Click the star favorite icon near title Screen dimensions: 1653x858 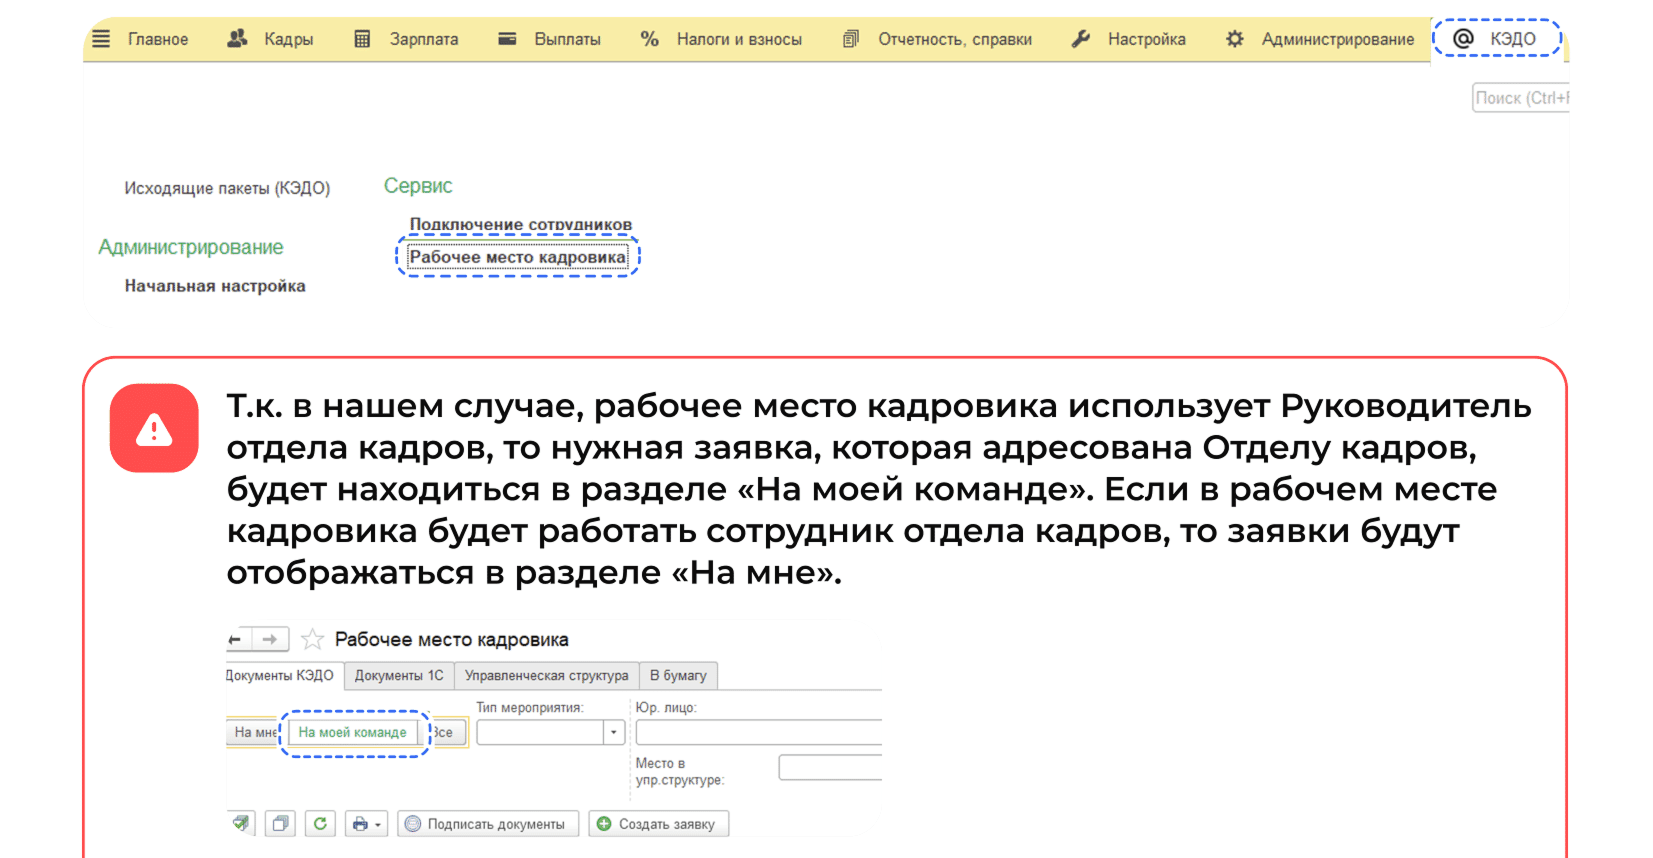pos(312,639)
